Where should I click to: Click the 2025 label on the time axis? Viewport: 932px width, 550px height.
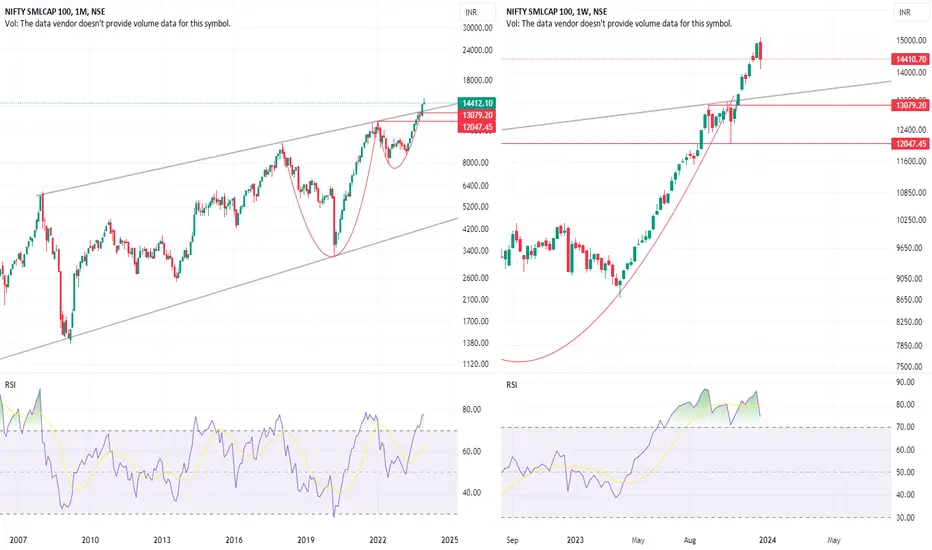point(449,540)
